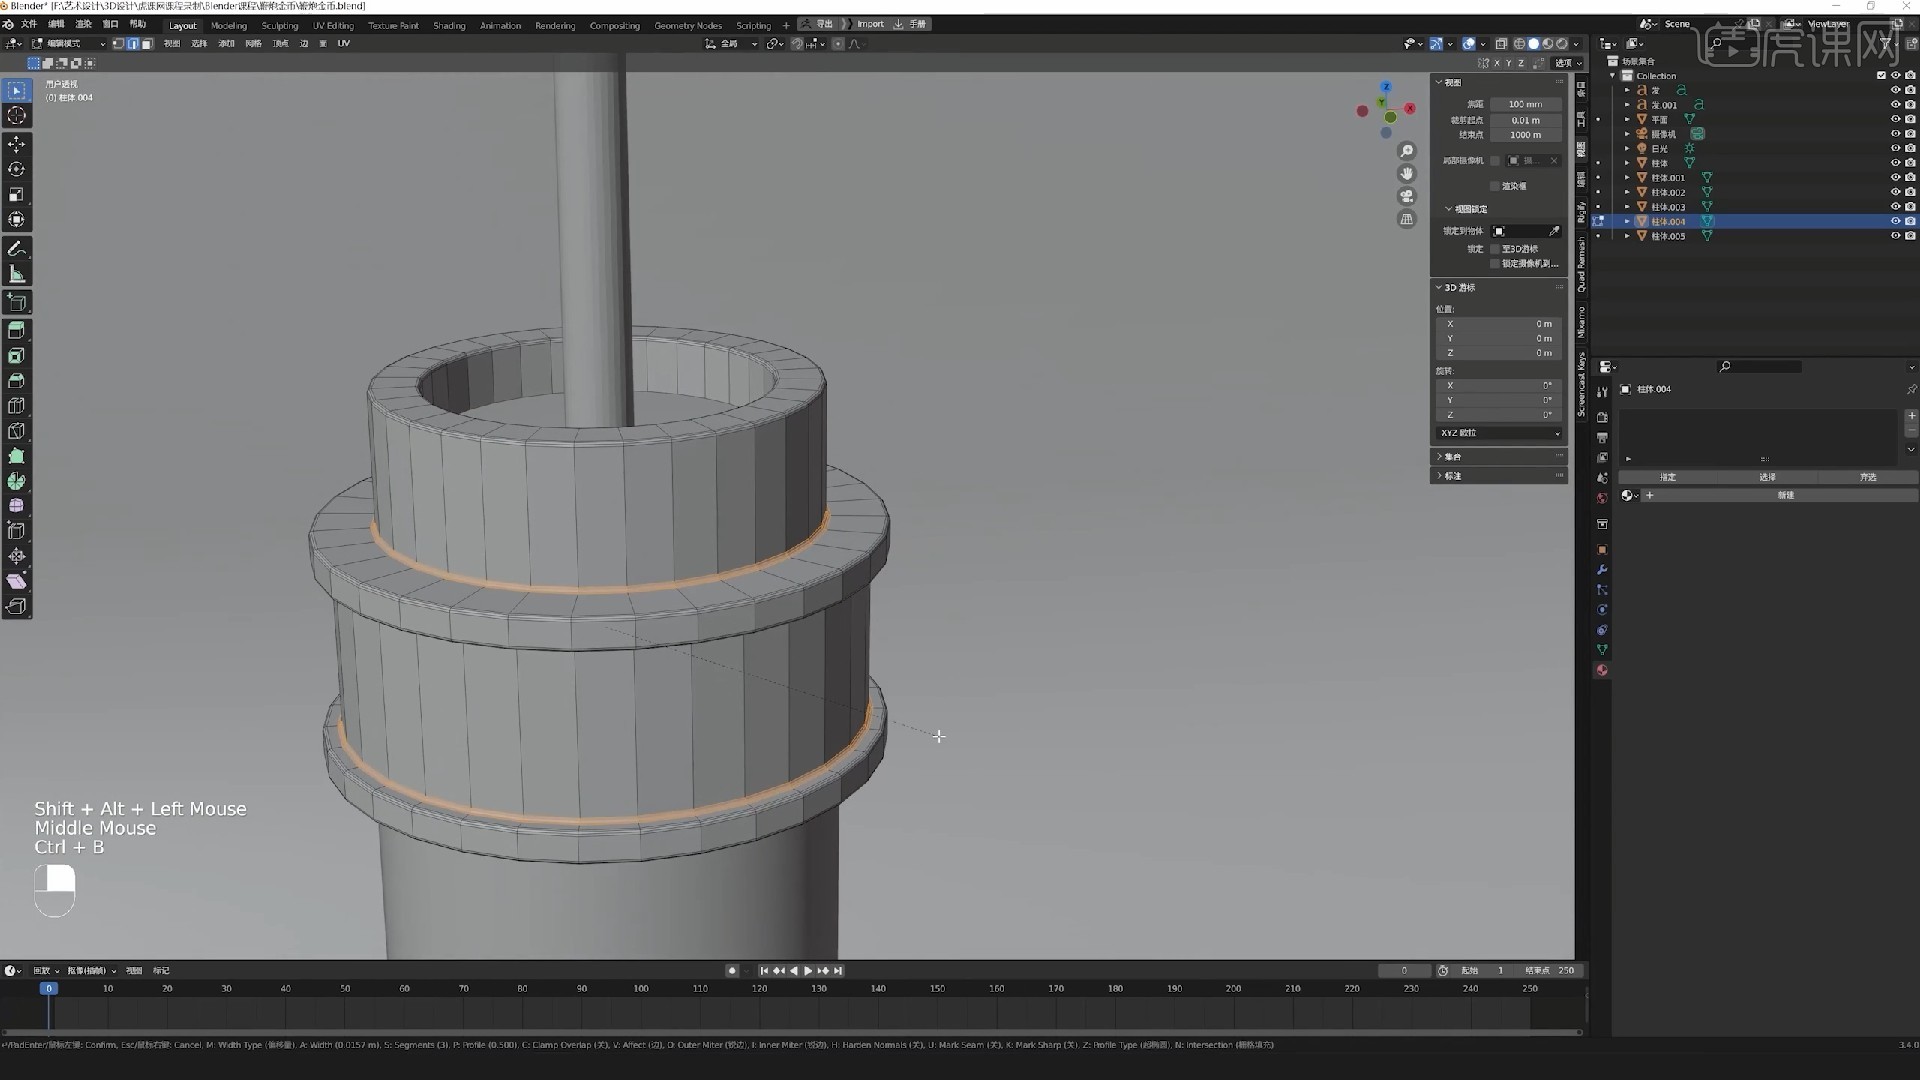Screen dimensions: 1920x1080
Task: Toggle viewport visibility of 平面 object
Action: point(1895,119)
